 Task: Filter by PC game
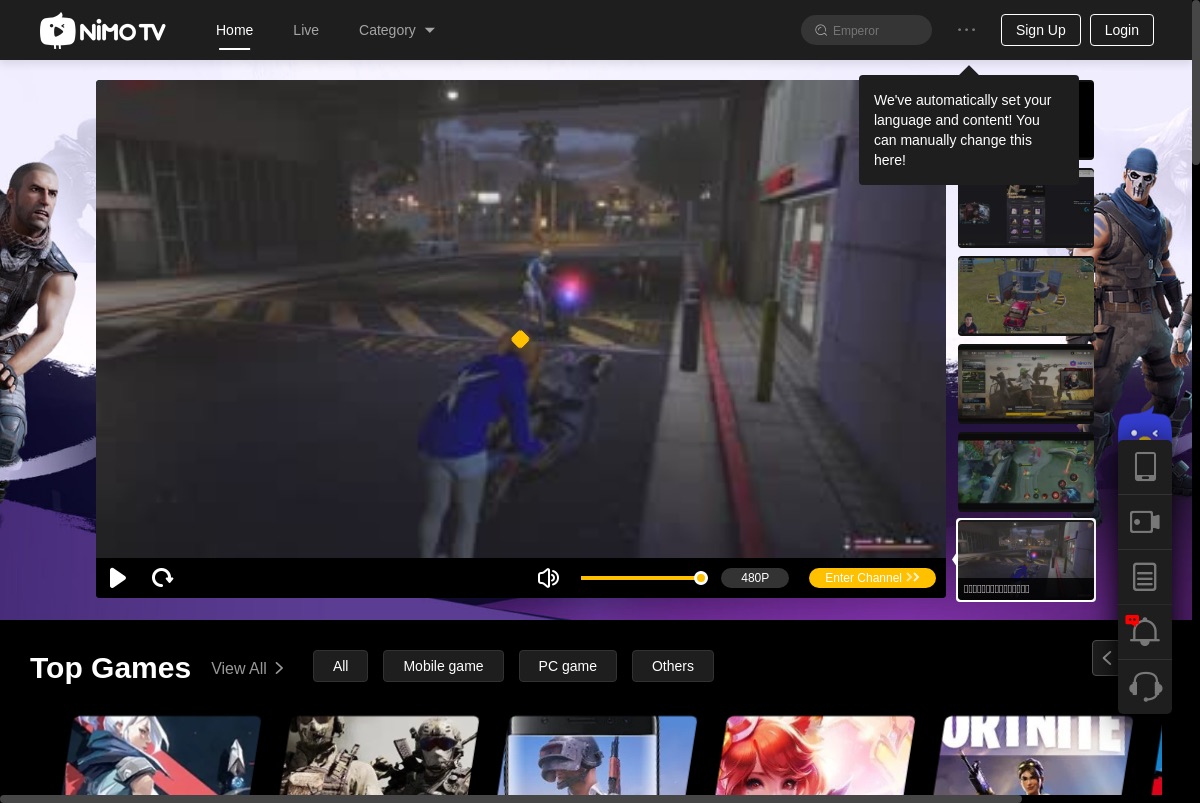[567, 666]
